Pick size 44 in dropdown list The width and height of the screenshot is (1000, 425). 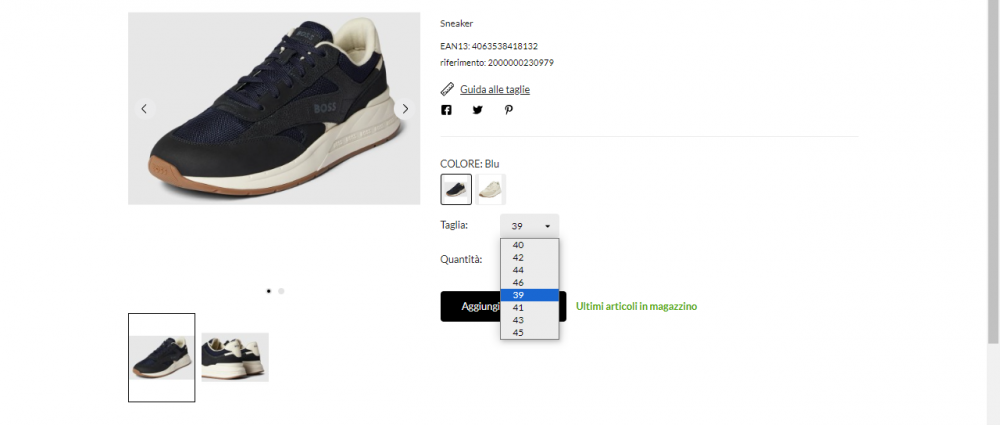pos(529,270)
